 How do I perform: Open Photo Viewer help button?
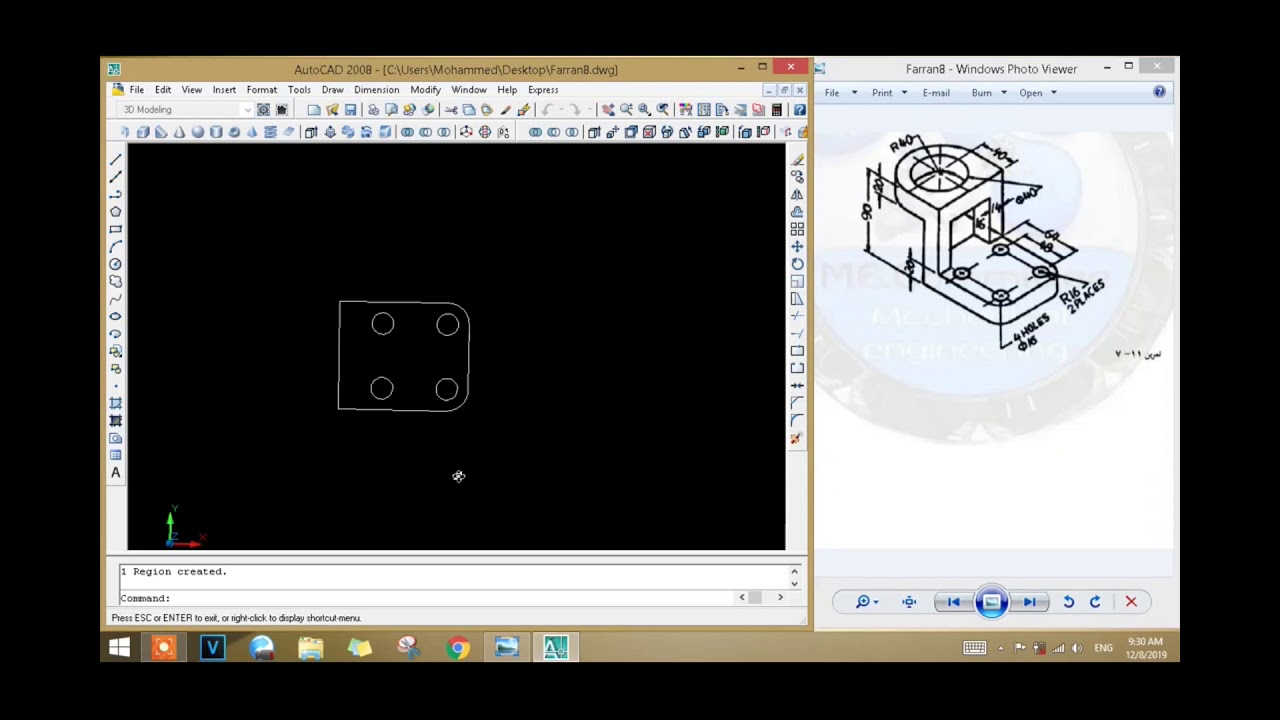[x=1159, y=92]
